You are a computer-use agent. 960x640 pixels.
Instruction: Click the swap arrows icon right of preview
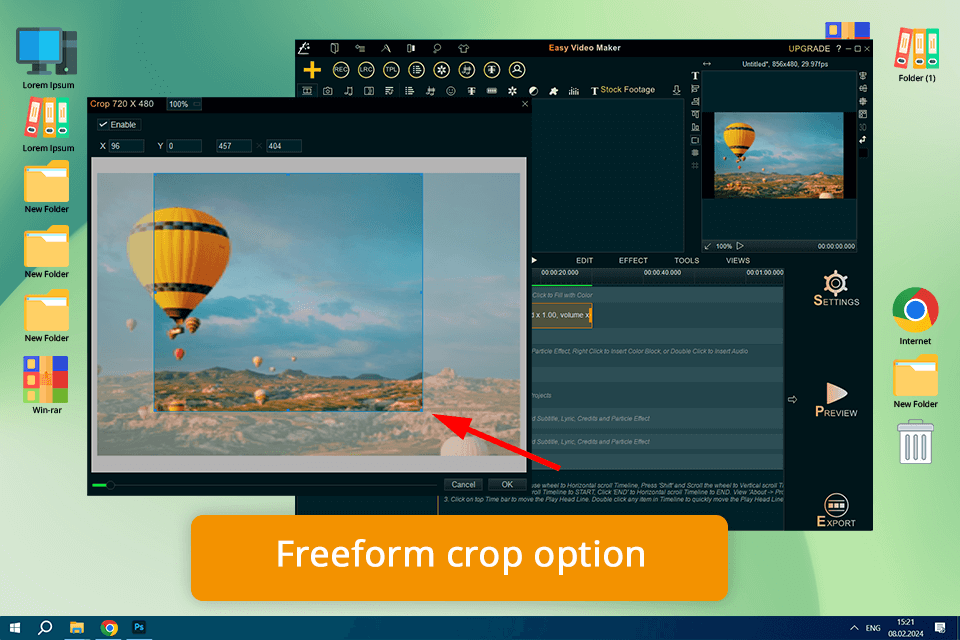[863, 140]
